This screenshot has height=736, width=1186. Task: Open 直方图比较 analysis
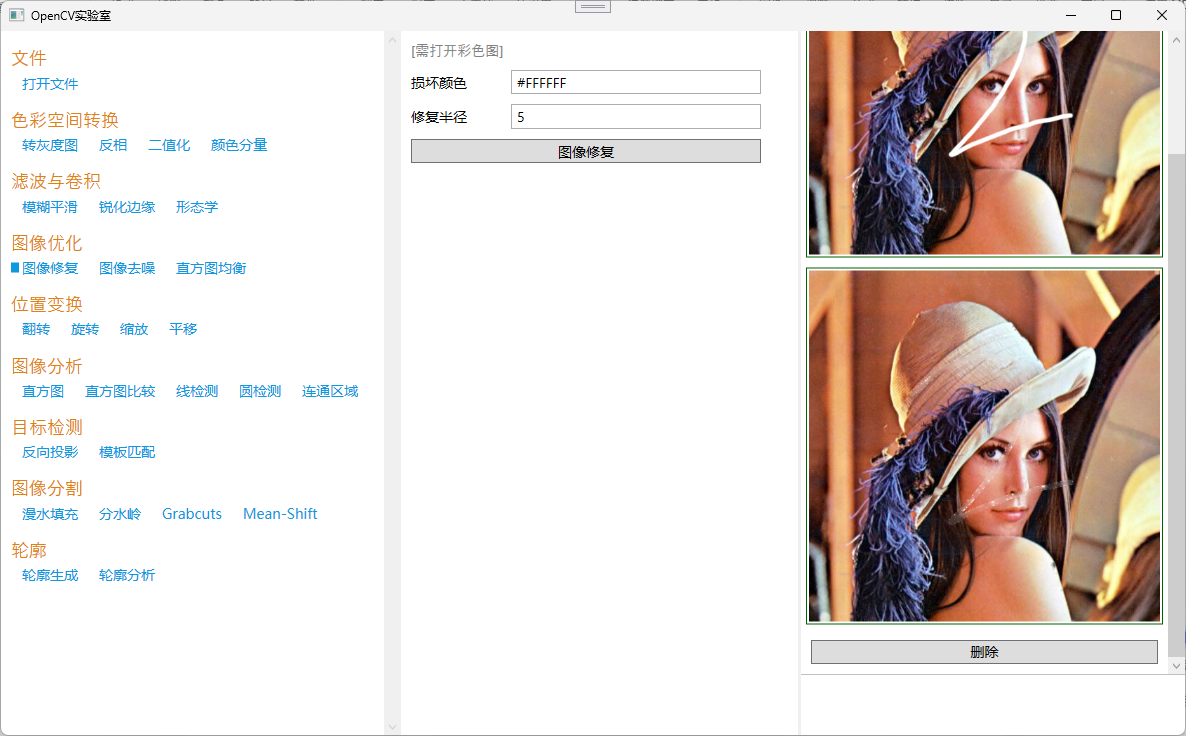click(120, 391)
